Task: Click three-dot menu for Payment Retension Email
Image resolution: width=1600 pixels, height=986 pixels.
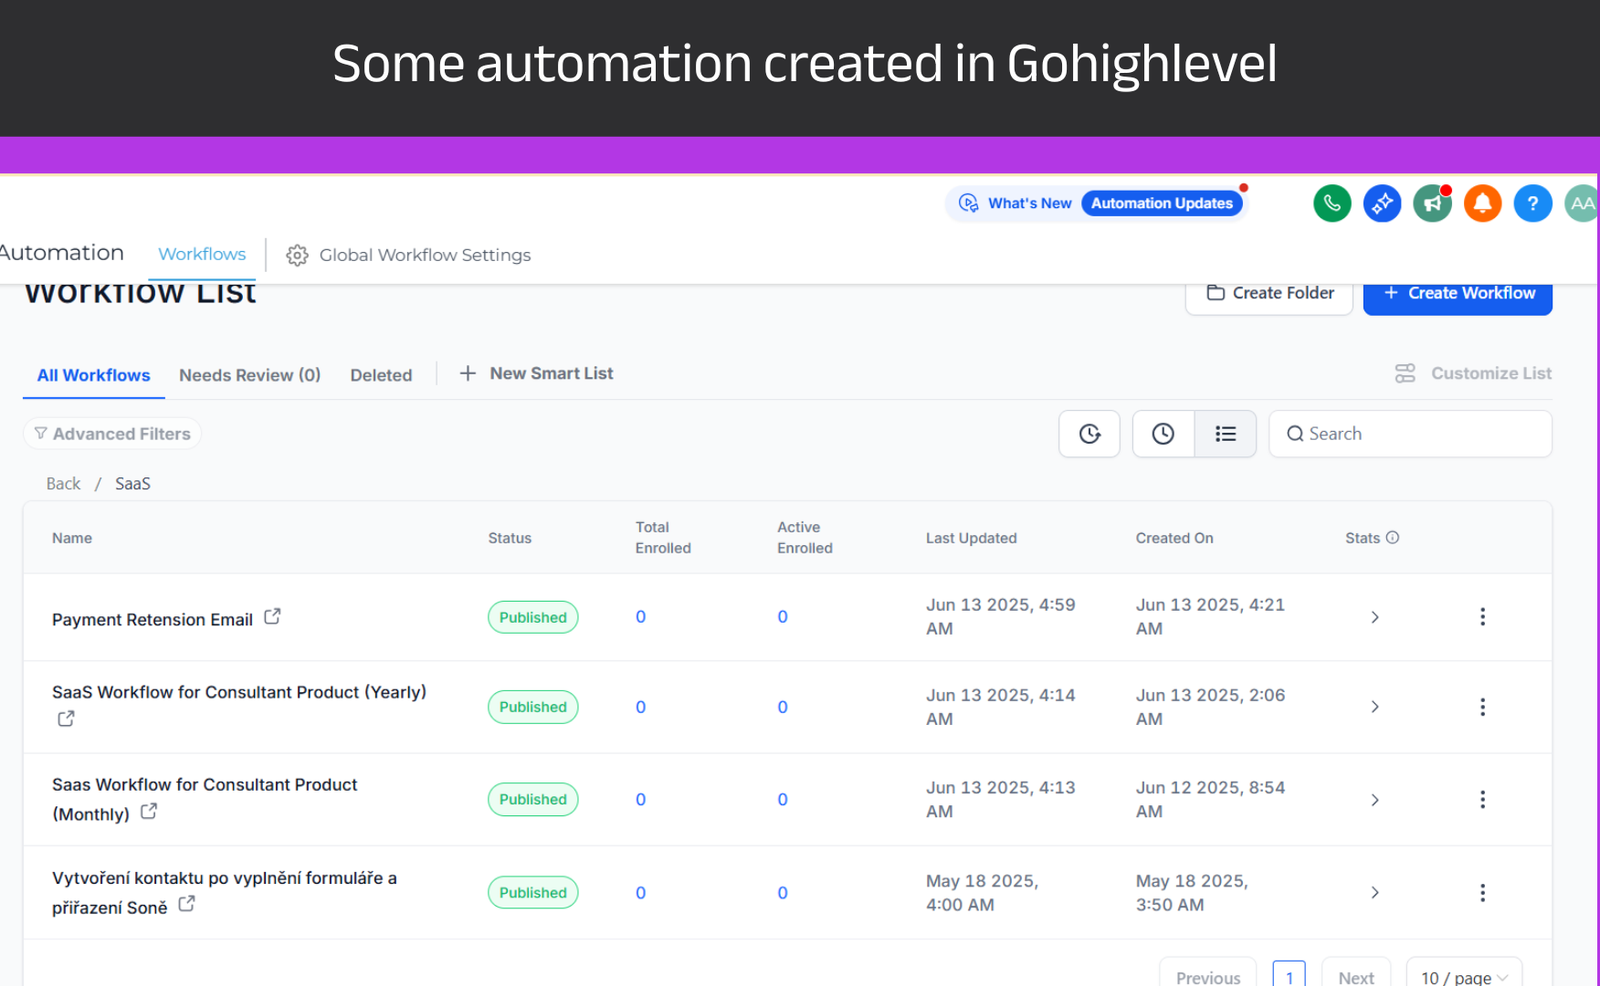Action: [x=1482, y=617]
